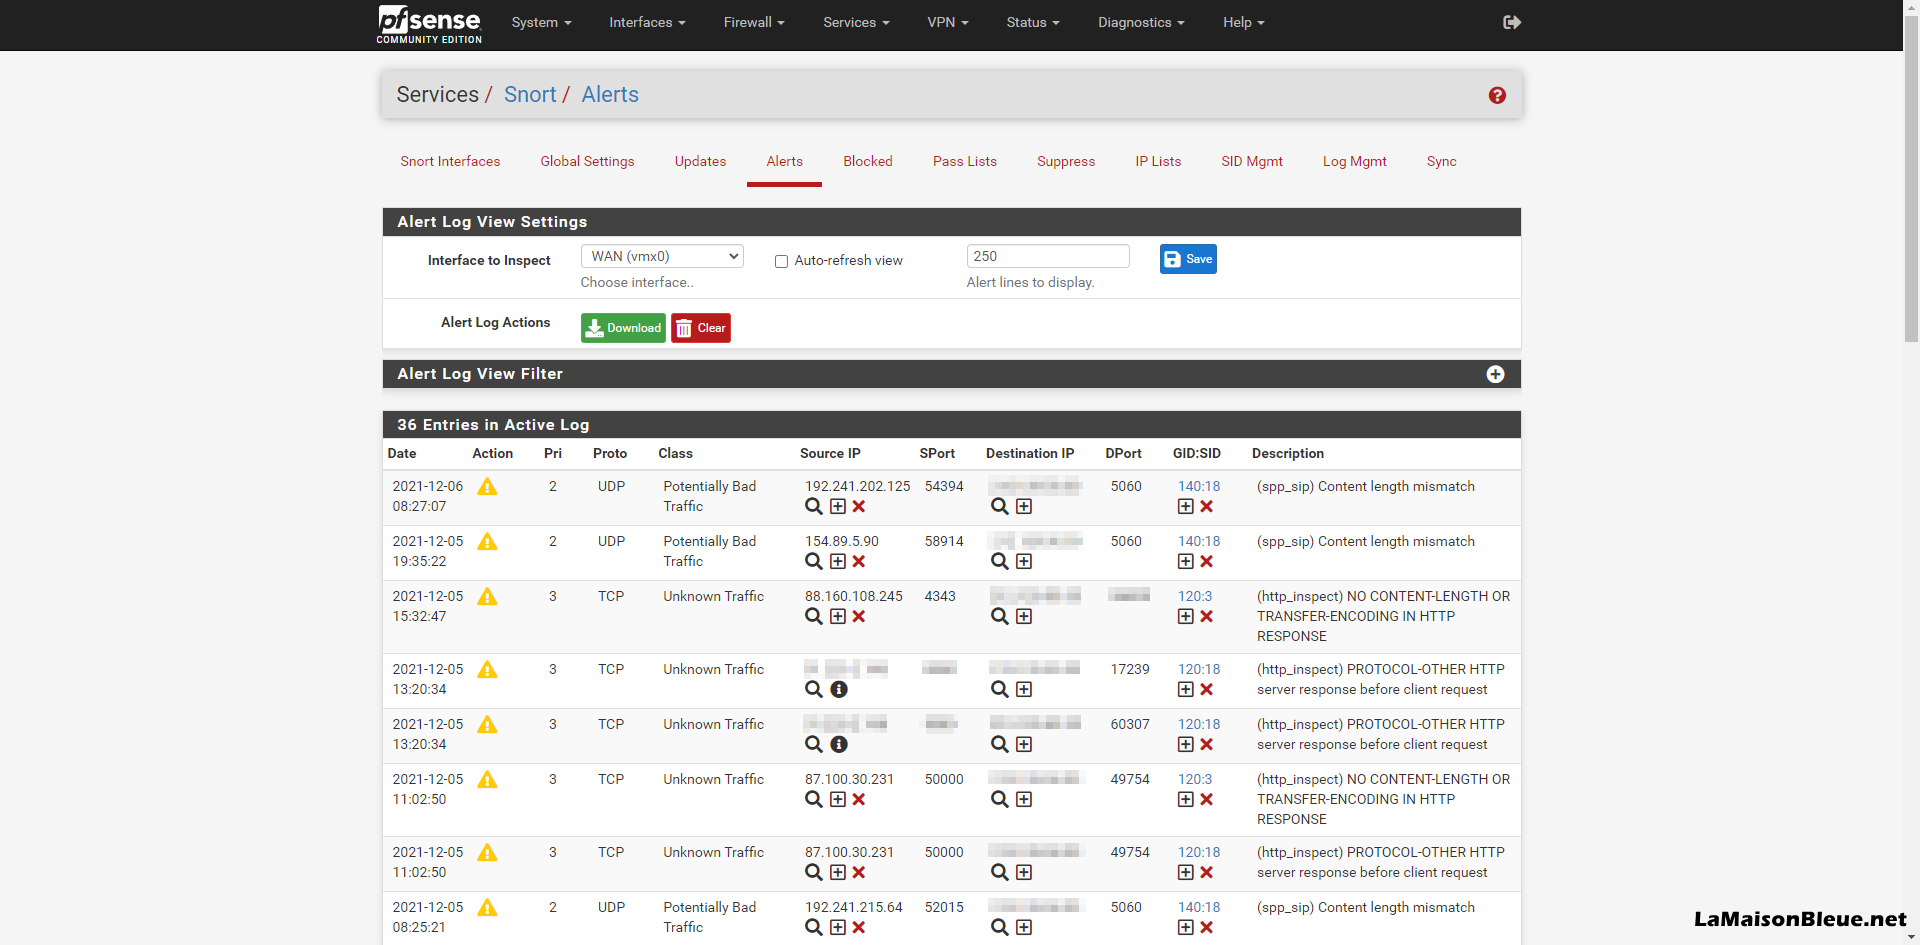This screenshot has width=1920, height=945.
Task: Click GID:SID red X in 08:27:07 row
Action: (1207, 506)
